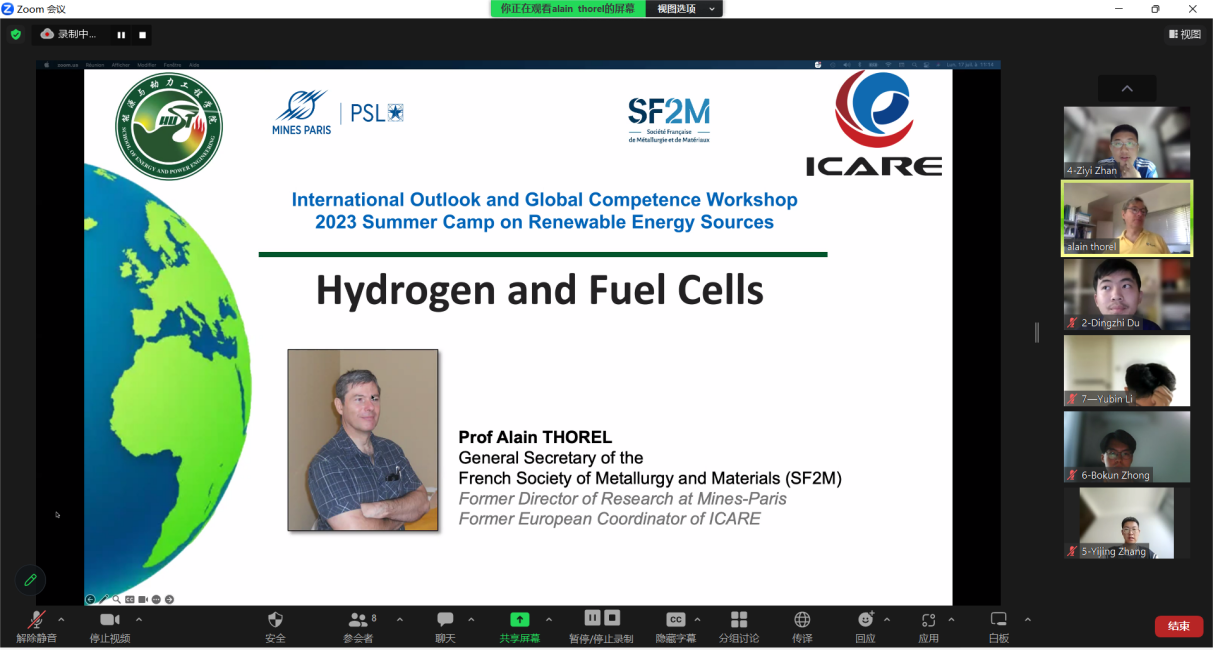Stop video with the camera button
Screen dimensions: 1213x650
pyautogui.click(x=110, y=621)
